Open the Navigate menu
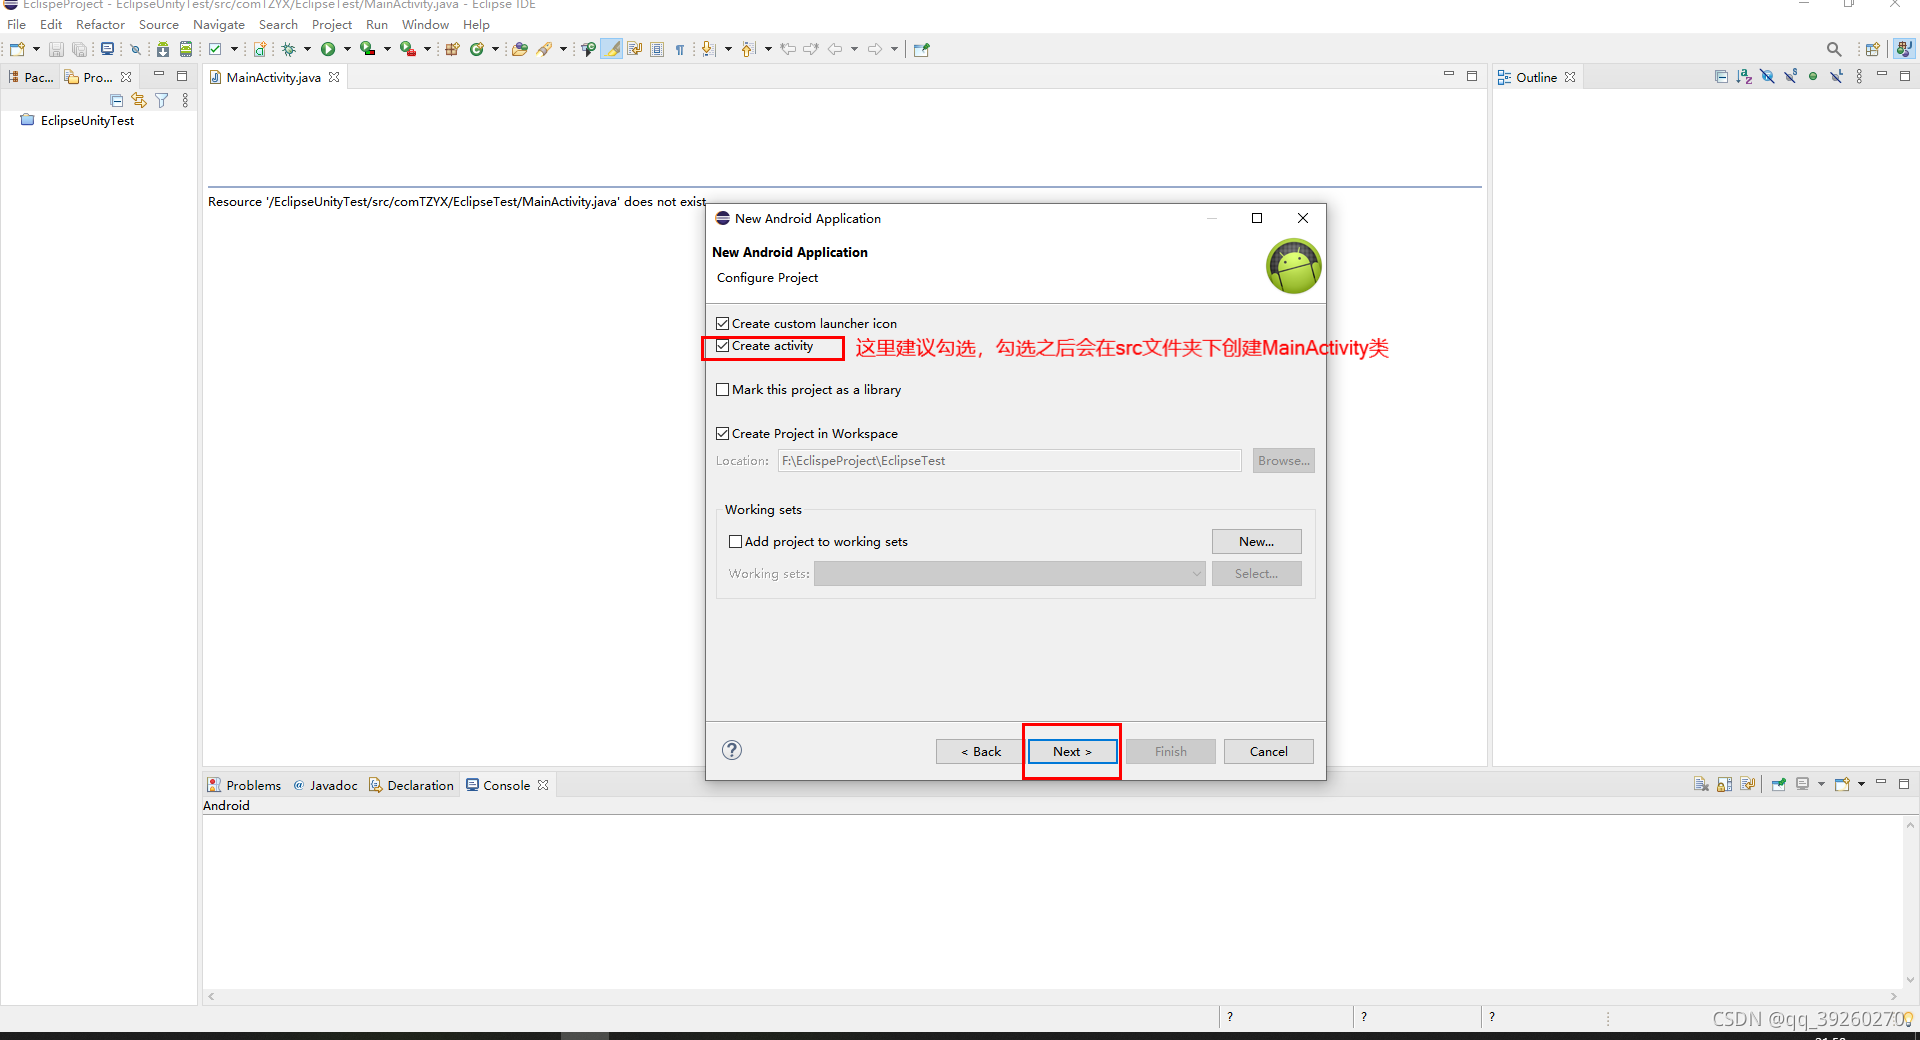 coord(218,25)
